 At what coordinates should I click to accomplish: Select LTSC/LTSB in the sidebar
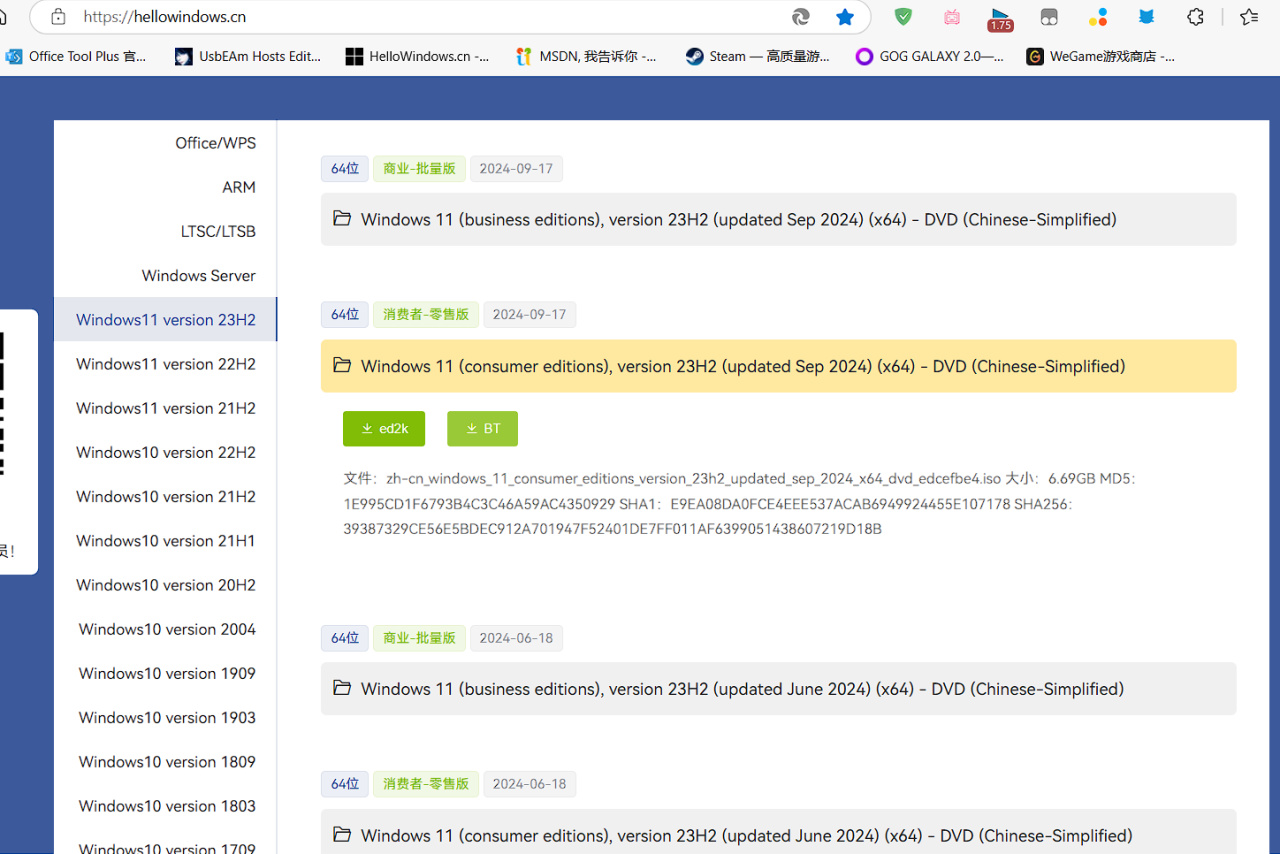pos(166,231)
